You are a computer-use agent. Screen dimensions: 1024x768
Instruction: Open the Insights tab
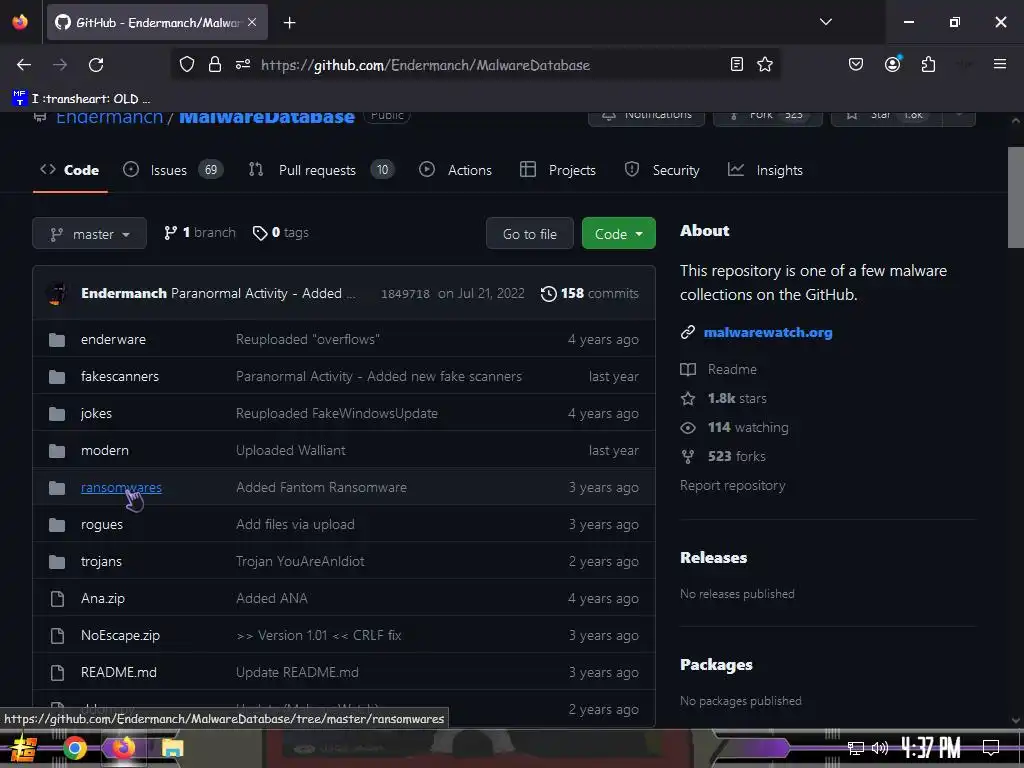(x=765, y=170)
